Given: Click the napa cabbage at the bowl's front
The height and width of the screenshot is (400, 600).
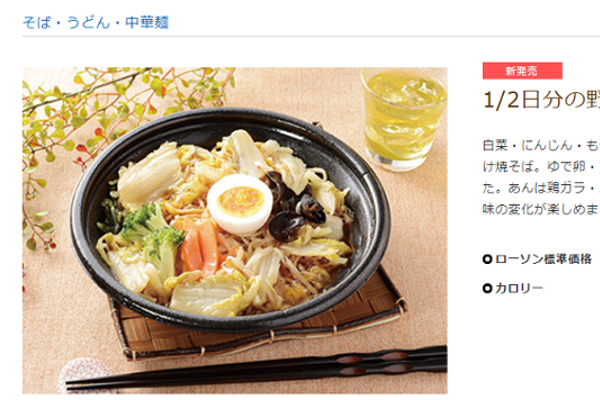Looking at the screenshot, I should click(209, 295).
